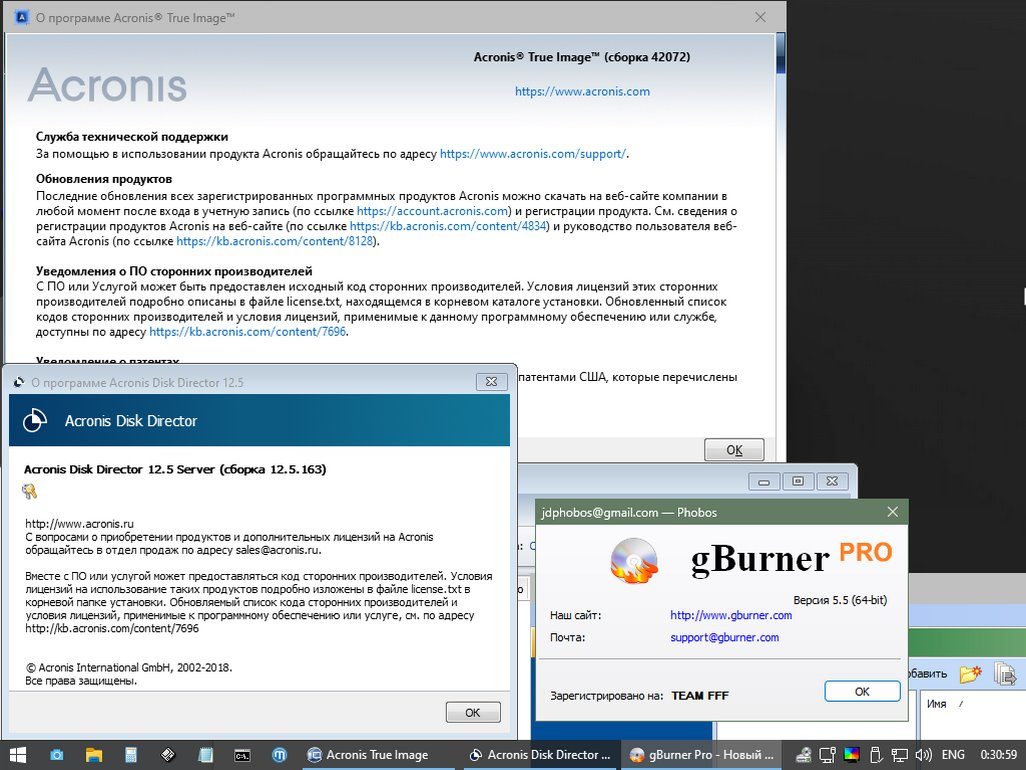Open the clock showing 0:30:59

[999, 755]
